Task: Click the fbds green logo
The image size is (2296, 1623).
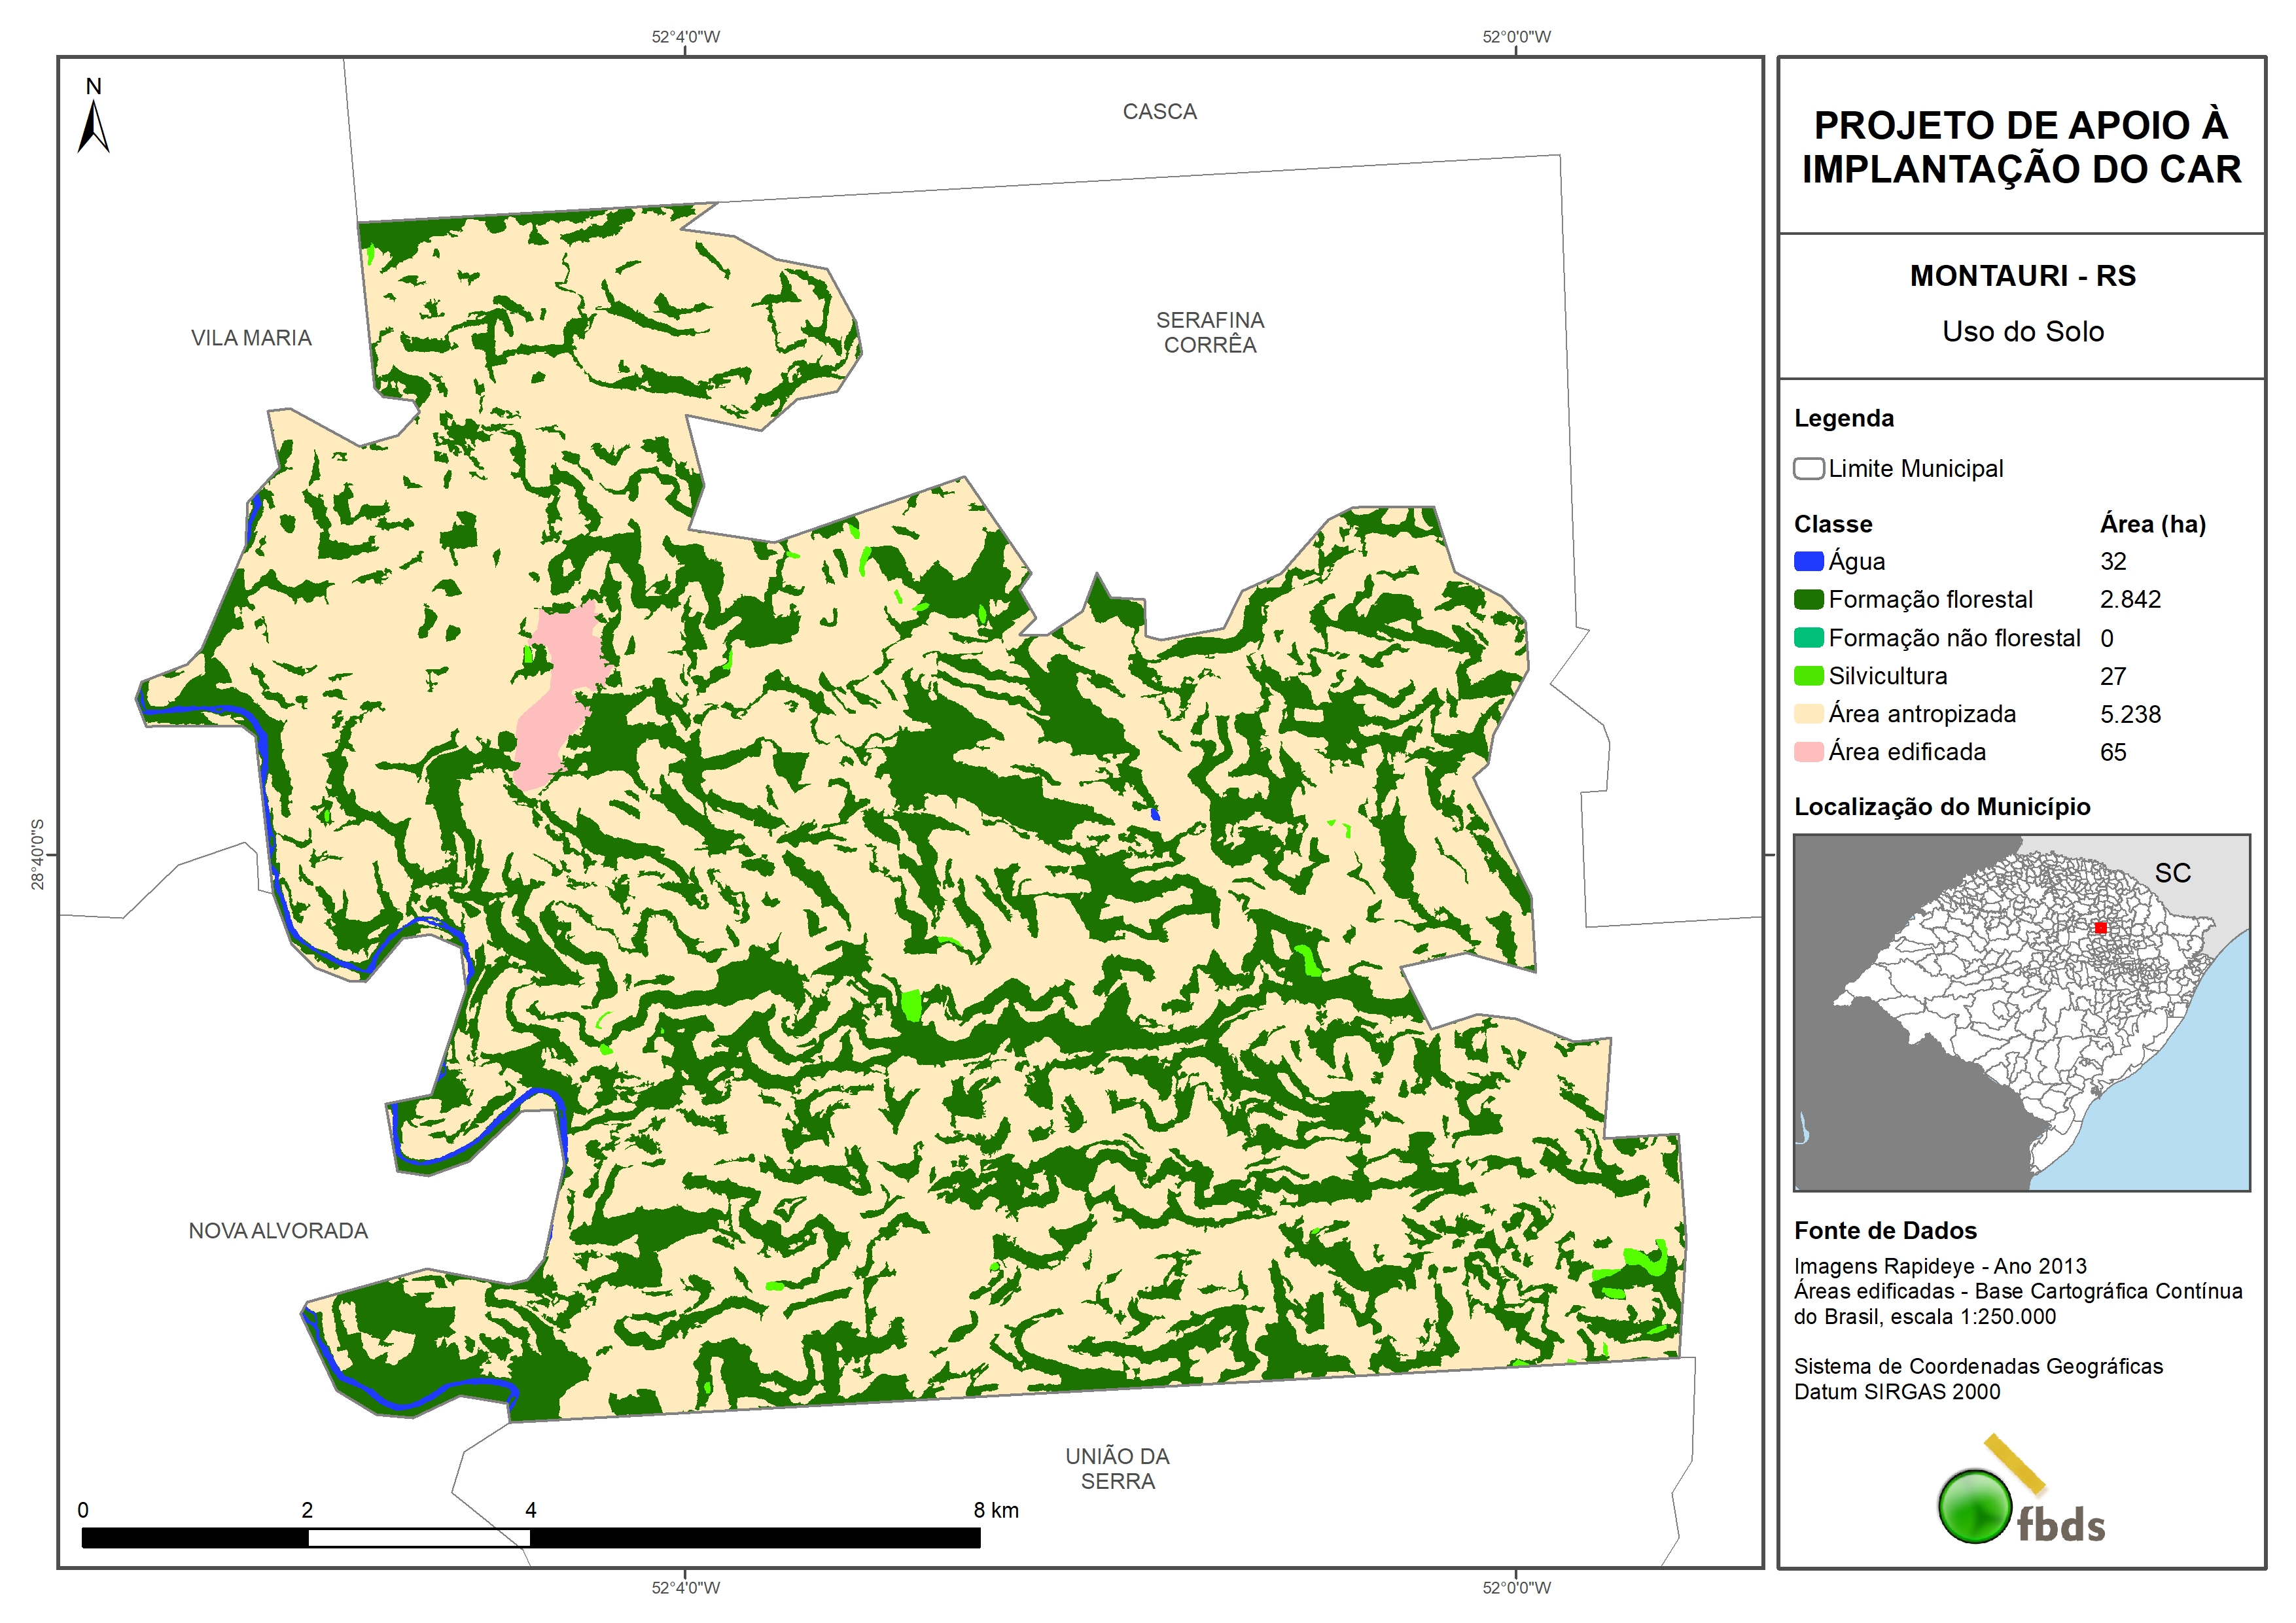Action: coord(1976,1506)
